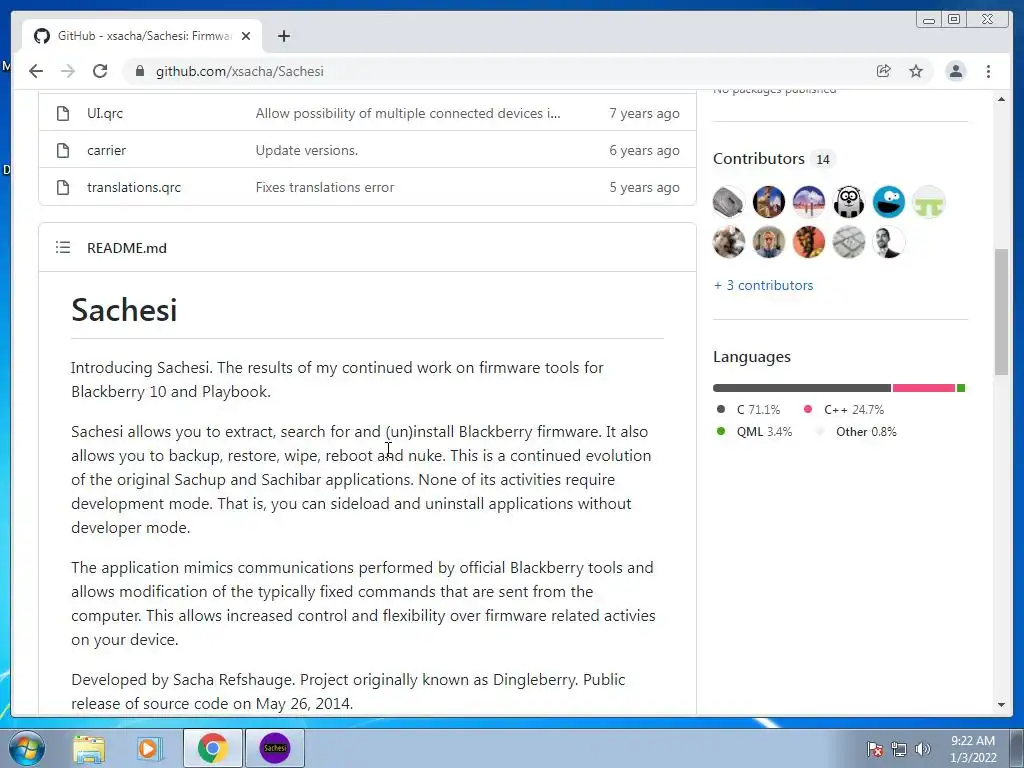Open the green pixel-art contributor avatar
The height and width of the screenshot is (768, 1024).
(929, 202)
